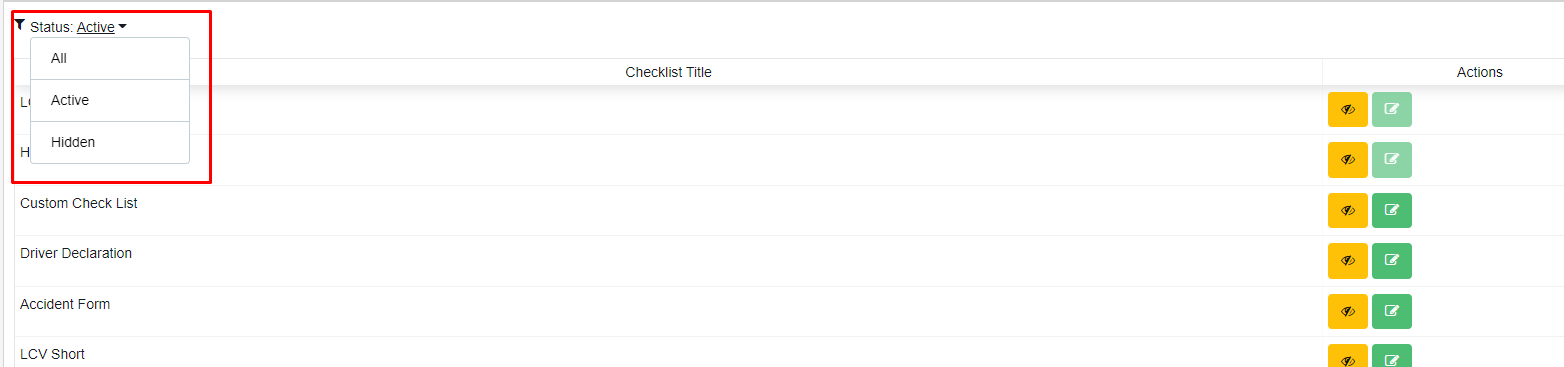Image resolution: width=1564 pixels, height=367 pixels.
Task: Edit the Accident Form checklist
Action: [x=1391, y=311]
